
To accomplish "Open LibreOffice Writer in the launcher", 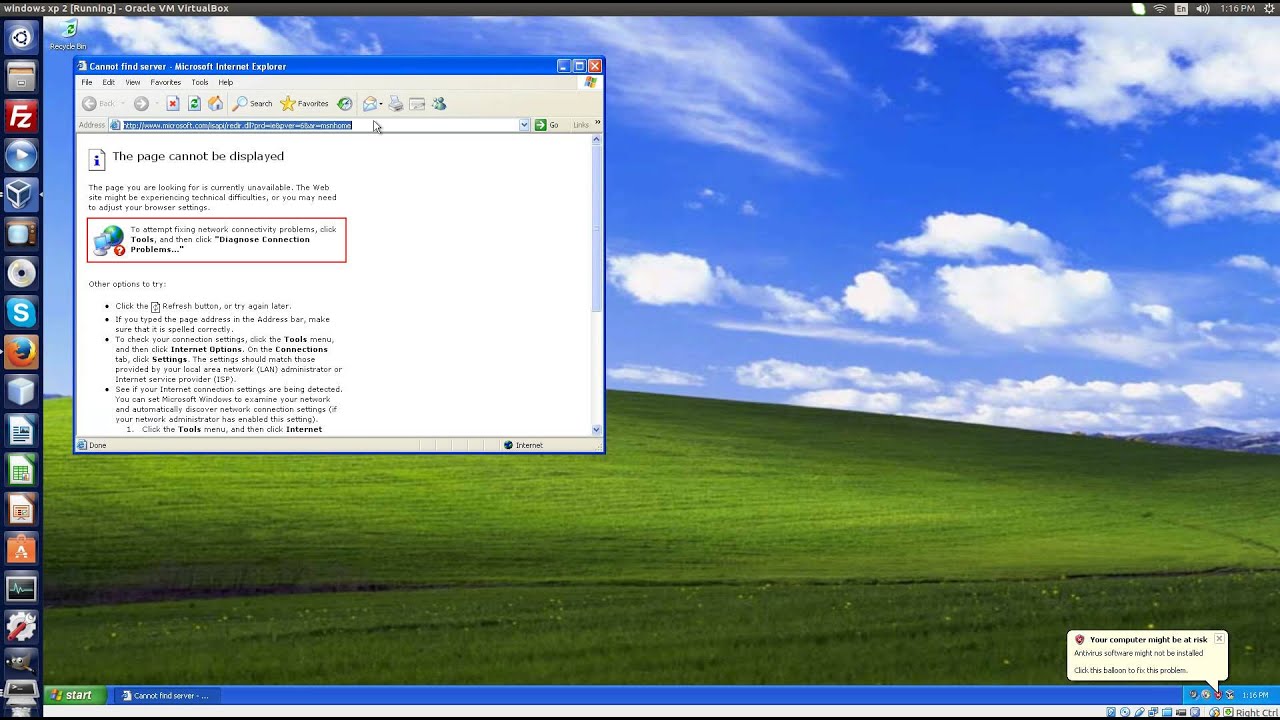I will coord(21,431).
